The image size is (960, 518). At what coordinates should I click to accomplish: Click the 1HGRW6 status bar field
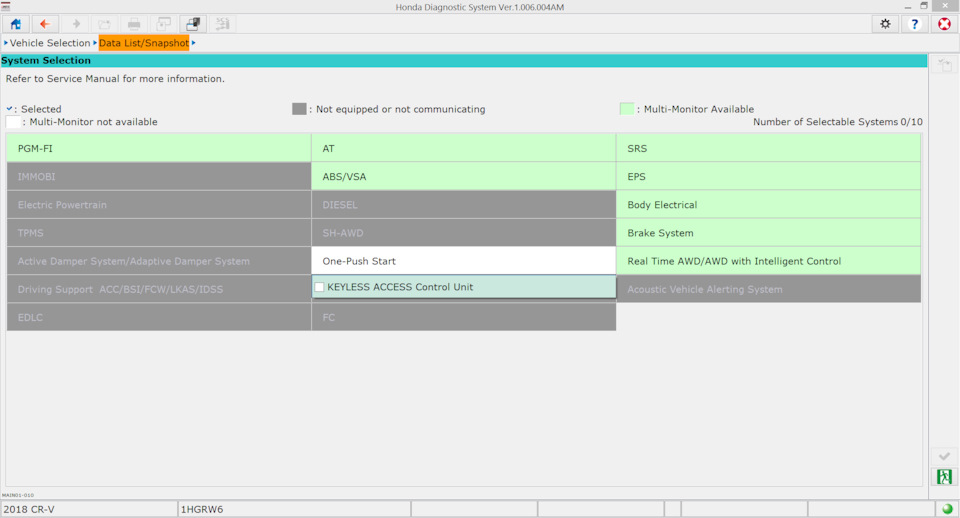coord(294,509)
